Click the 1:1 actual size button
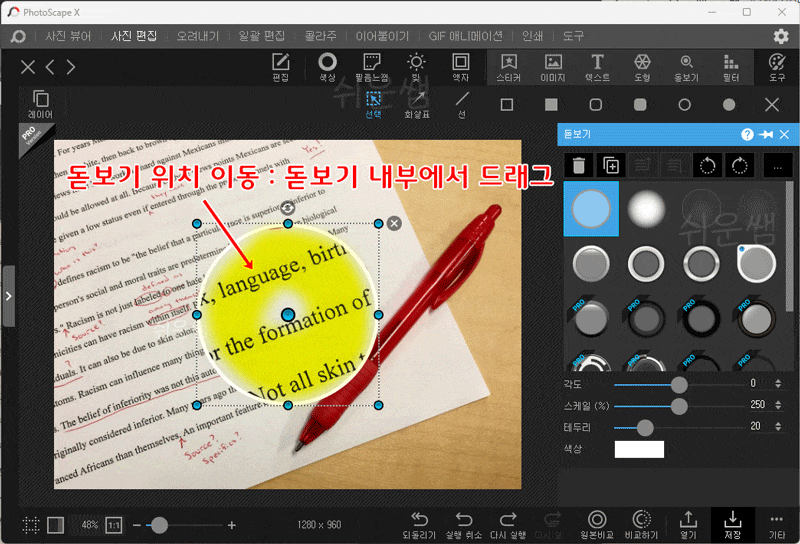Image resolution: width=800 pixels, height=544 pixels. coord(114,525)
